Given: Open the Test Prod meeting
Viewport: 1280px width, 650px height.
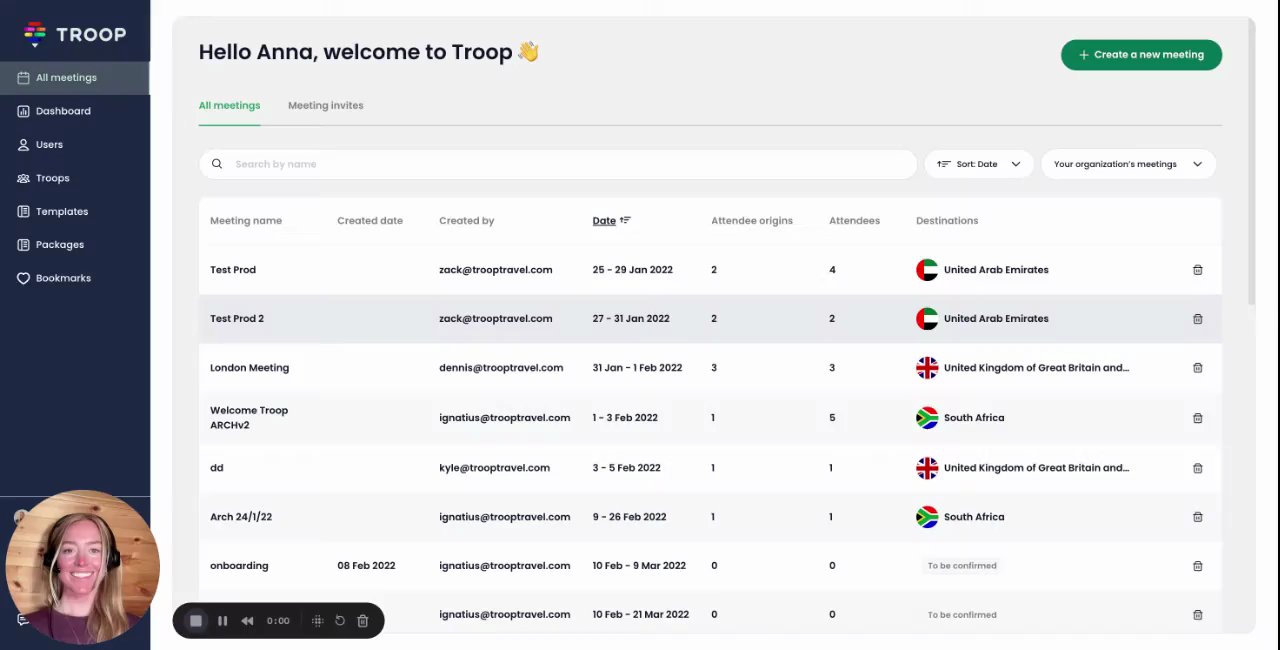Looking at the screenshot, I should tap(233, 270).
